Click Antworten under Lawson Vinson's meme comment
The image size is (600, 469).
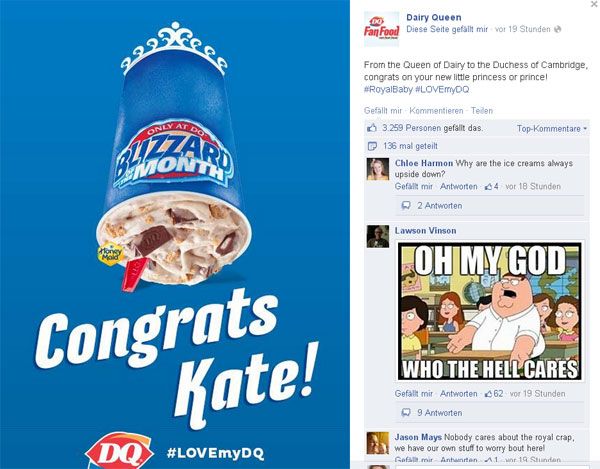click(x=458, y=394)
